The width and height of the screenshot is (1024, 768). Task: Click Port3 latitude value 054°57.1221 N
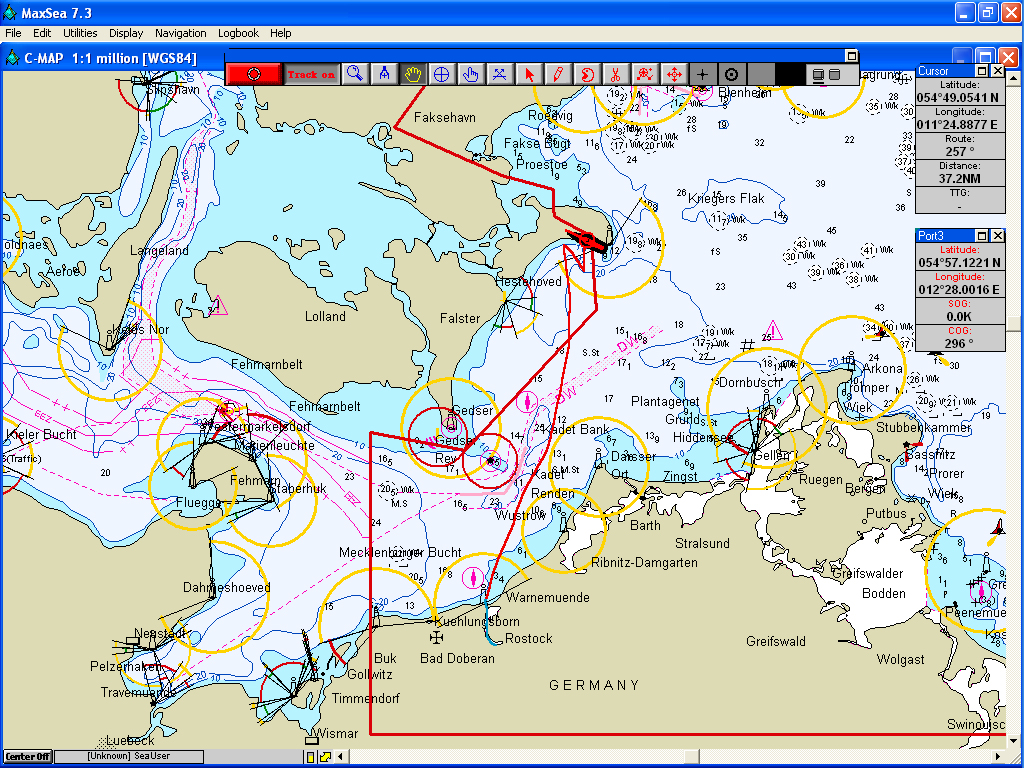[959, 263]
